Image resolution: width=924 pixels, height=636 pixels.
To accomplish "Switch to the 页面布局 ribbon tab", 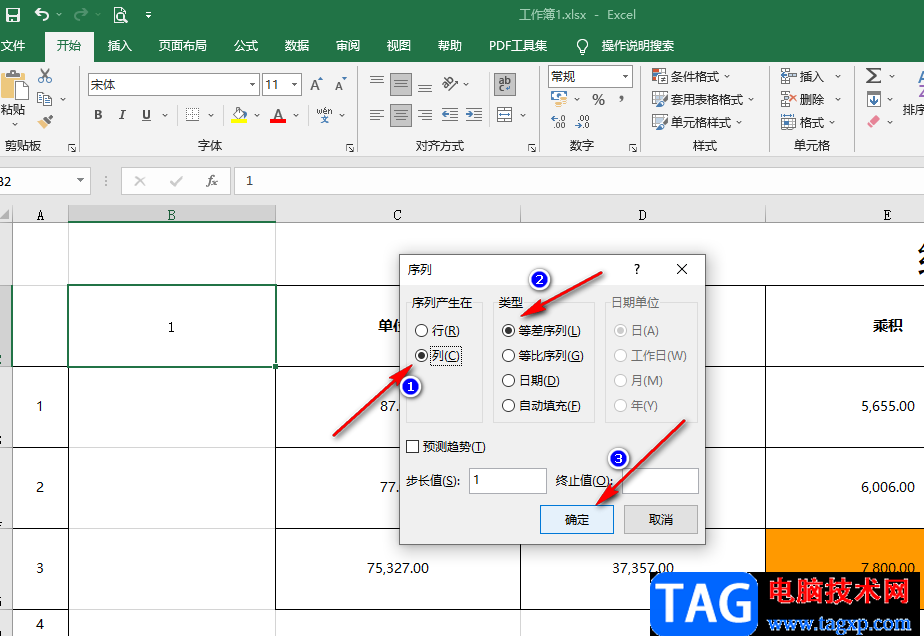I will [x=182, y=45].
